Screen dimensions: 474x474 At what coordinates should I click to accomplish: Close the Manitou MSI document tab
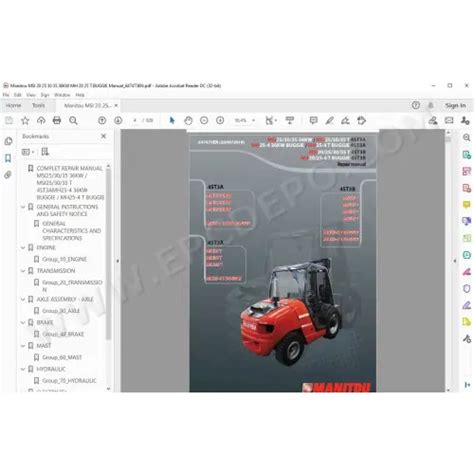116,105
